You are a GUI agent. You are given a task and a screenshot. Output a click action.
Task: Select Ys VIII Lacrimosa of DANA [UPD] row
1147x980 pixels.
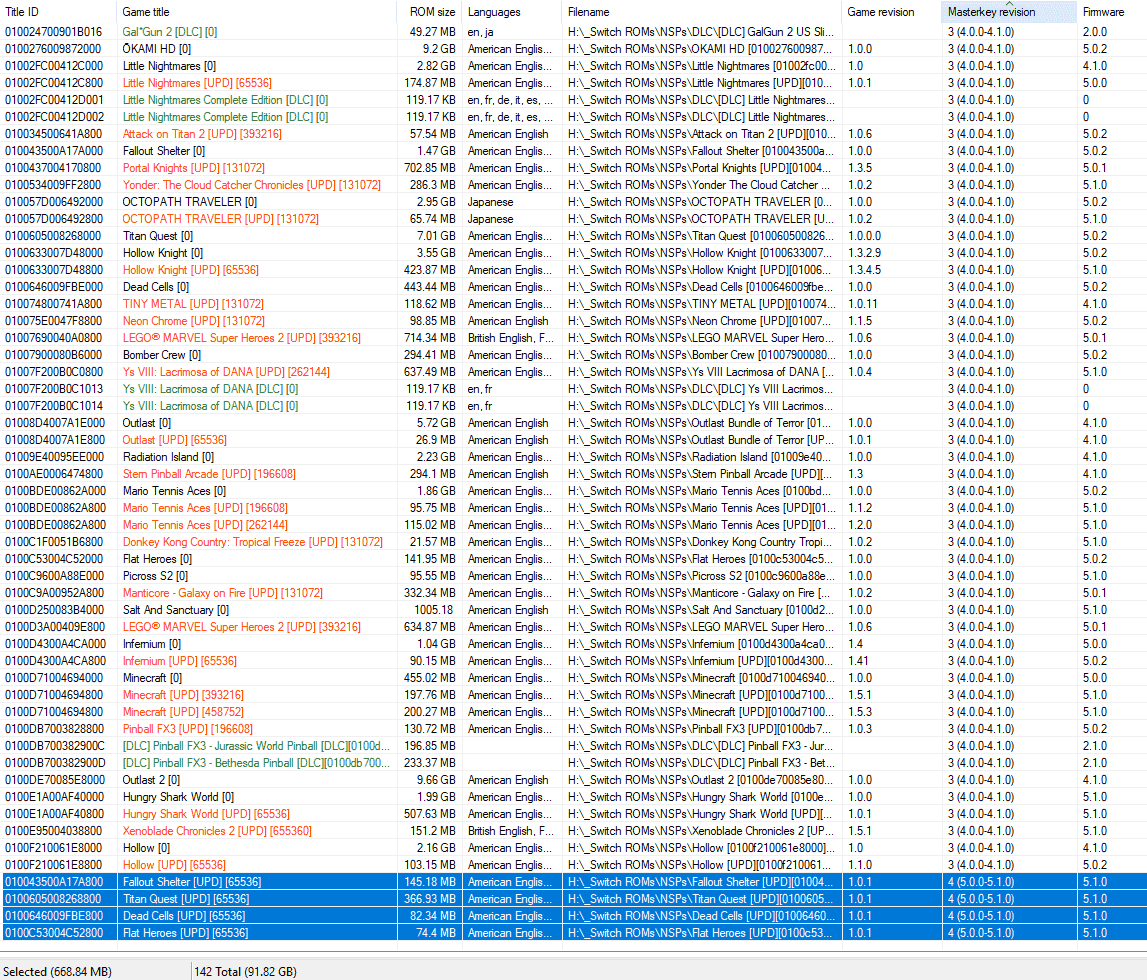click(x=574, y=372)
